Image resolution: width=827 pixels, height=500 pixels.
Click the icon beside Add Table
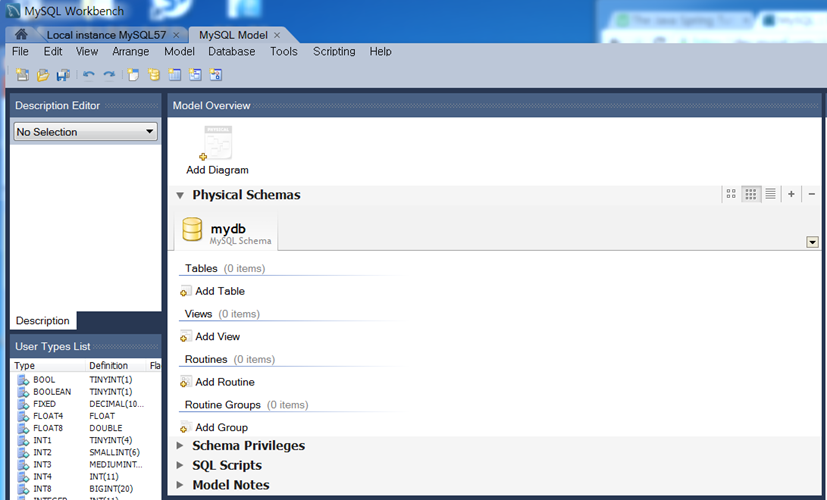tap(185, 291)
